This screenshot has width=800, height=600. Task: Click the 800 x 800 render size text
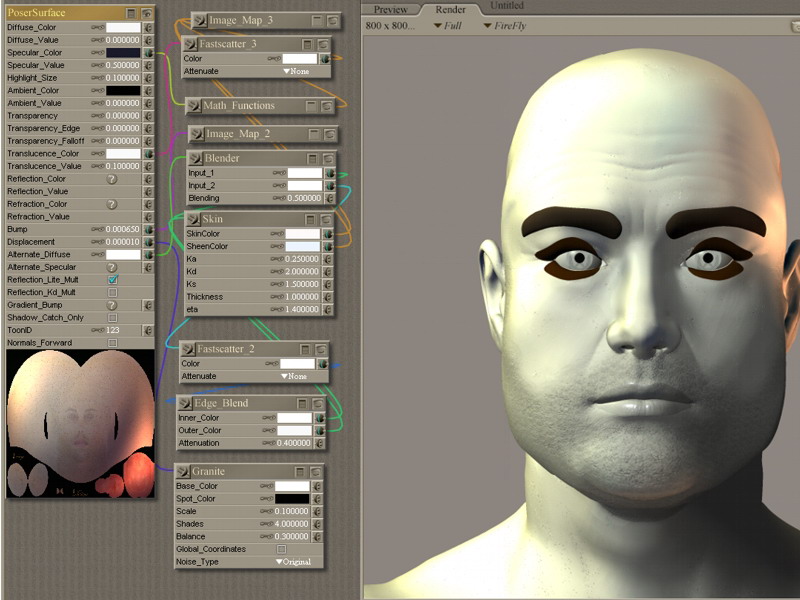(x=390, y=25)
